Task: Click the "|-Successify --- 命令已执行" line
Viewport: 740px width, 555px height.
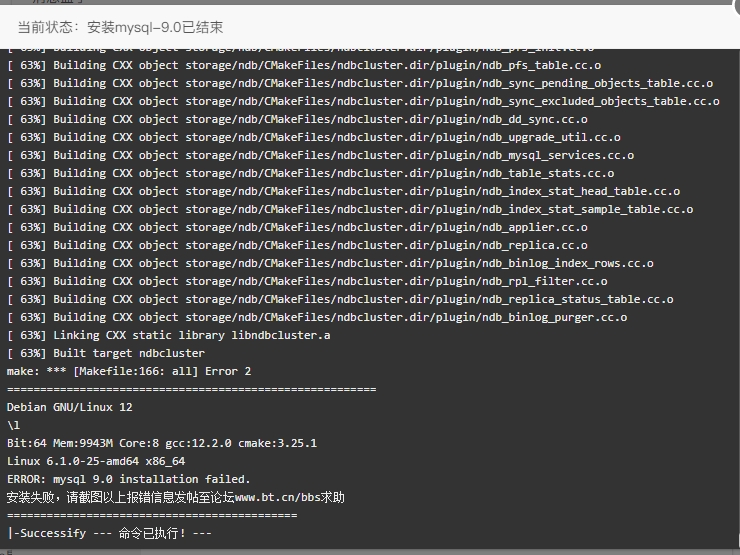Action: [x=109, y=533]
